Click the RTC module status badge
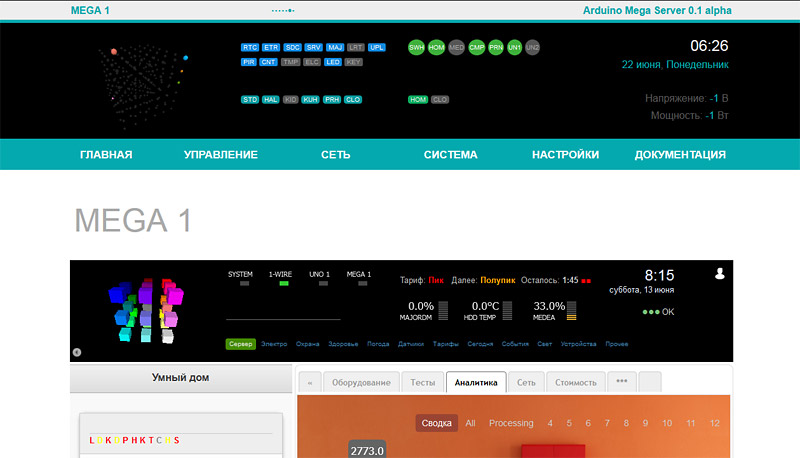The image size is (800, 458). tap(250, 47)
